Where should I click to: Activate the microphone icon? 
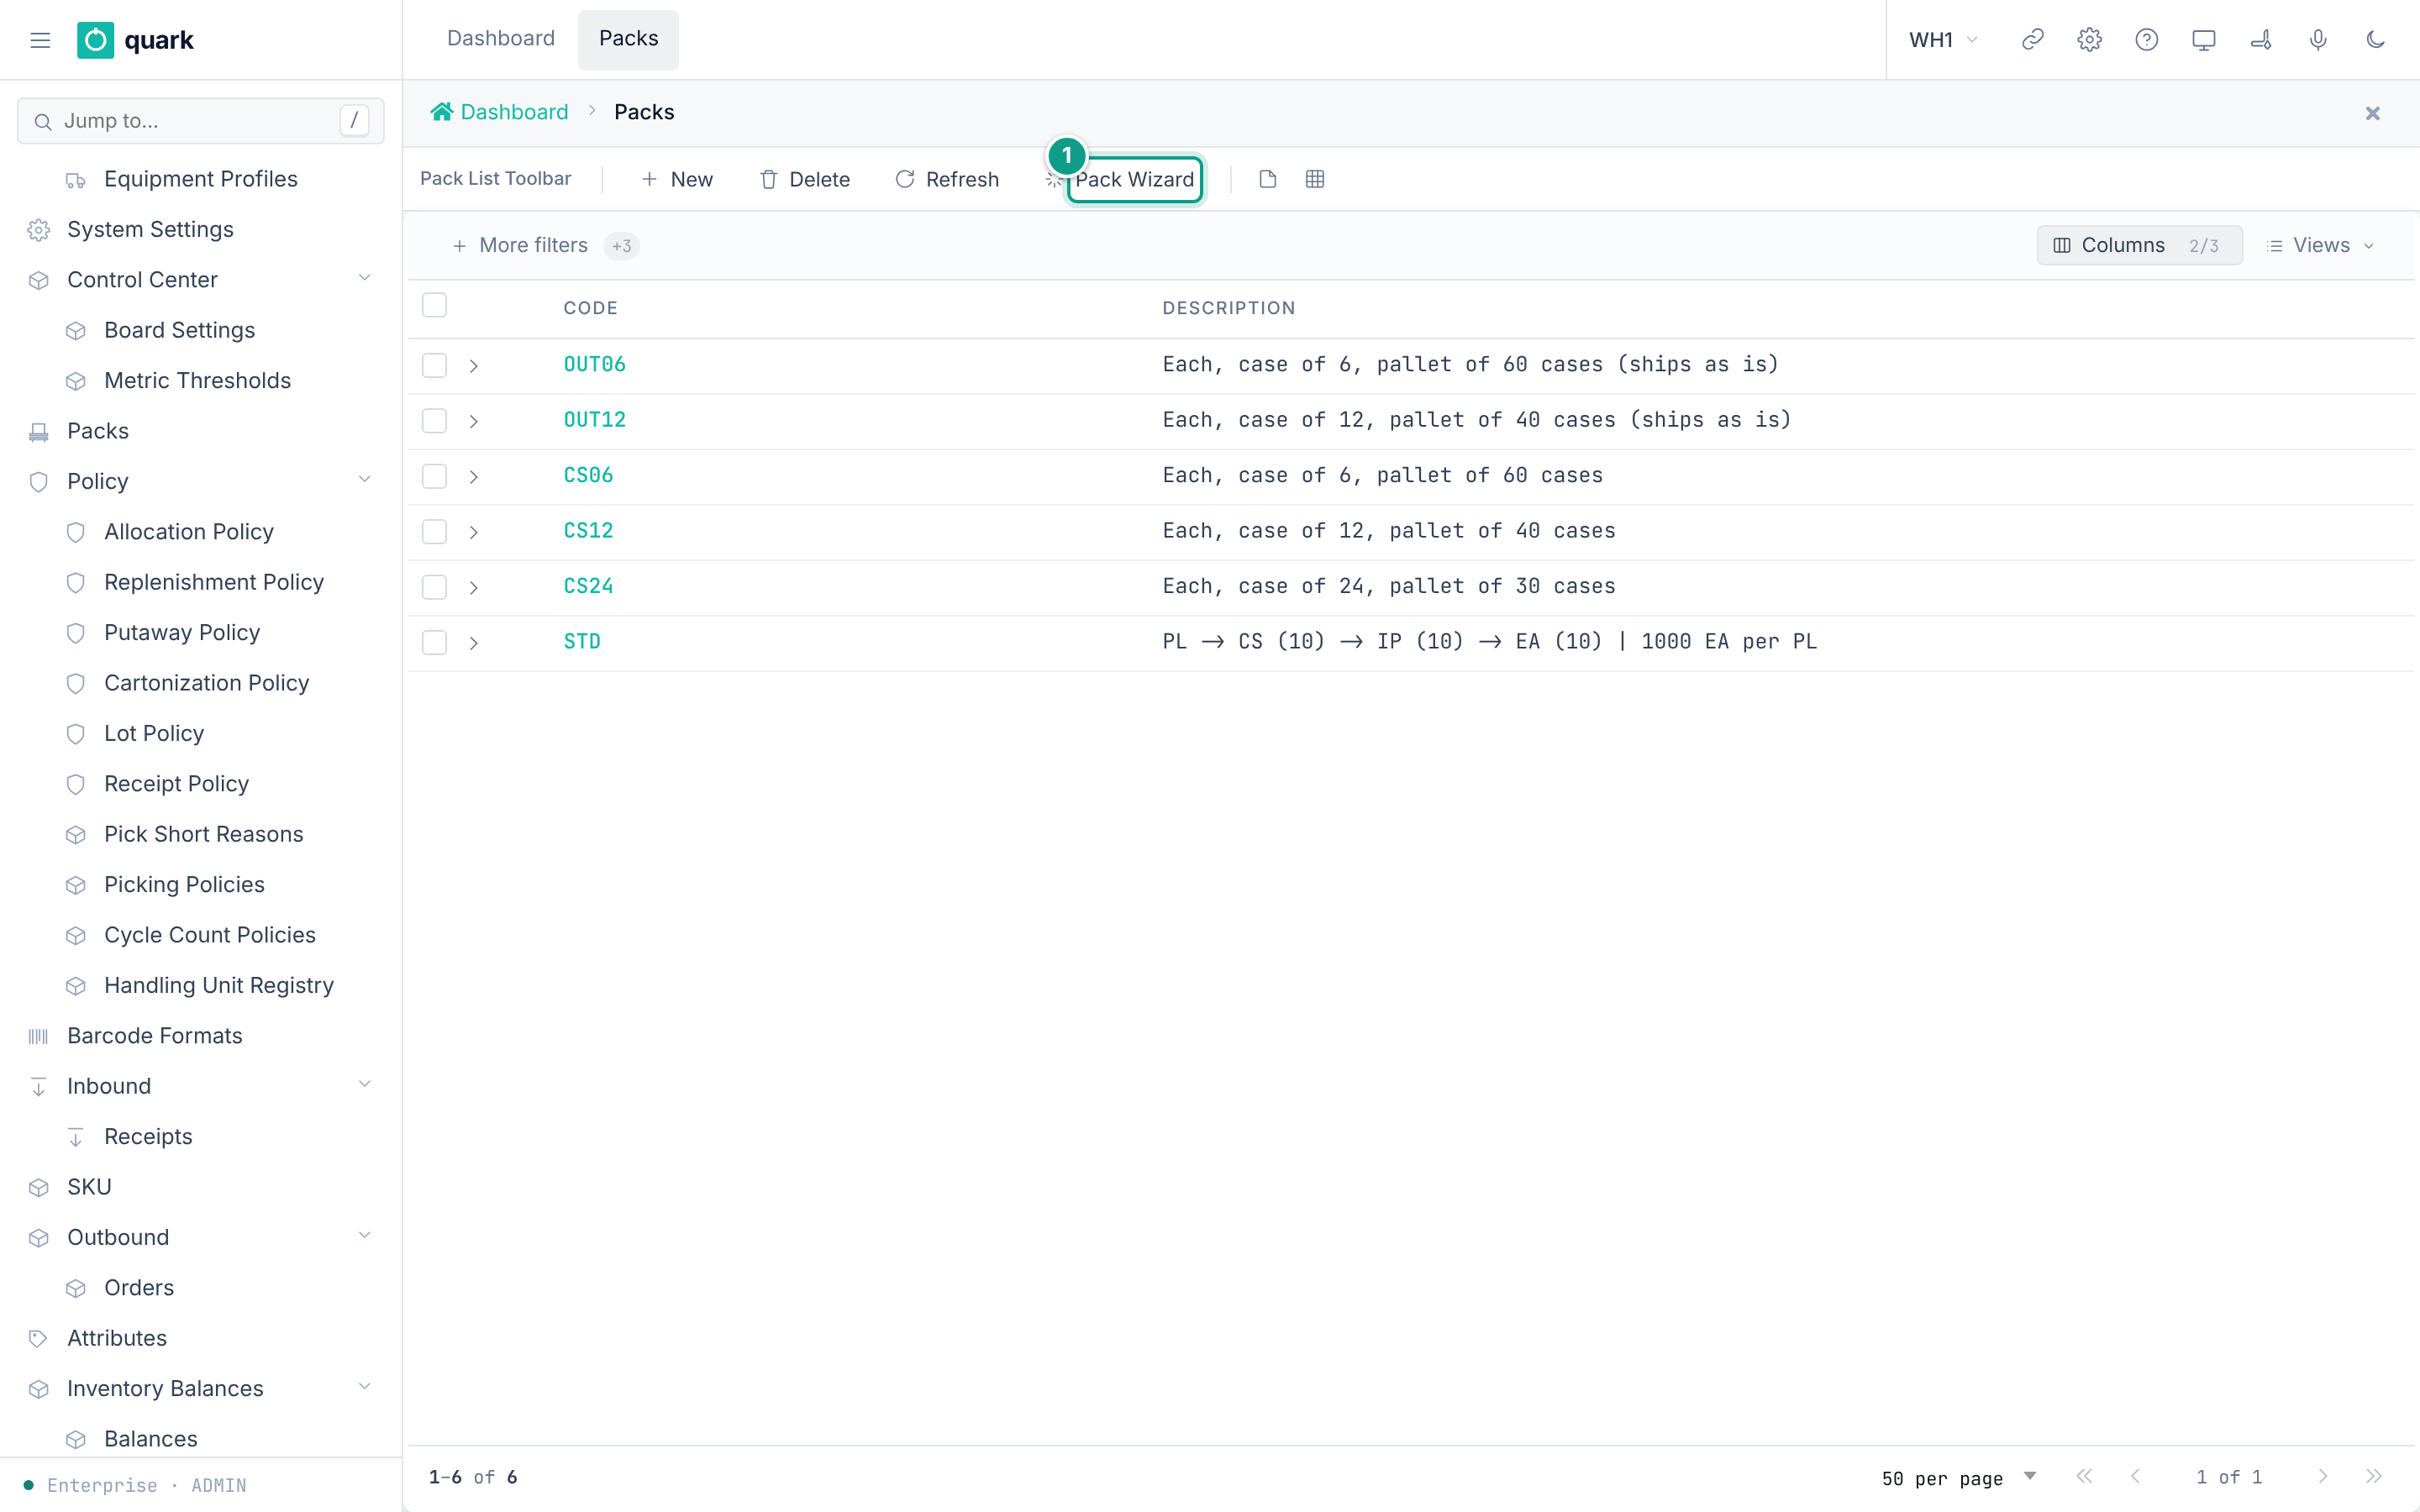click(2318, 40)
